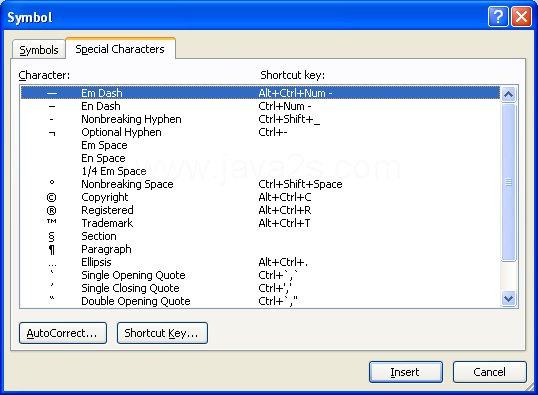Click the pilcrow ¶ glyph

pos(51,250)
